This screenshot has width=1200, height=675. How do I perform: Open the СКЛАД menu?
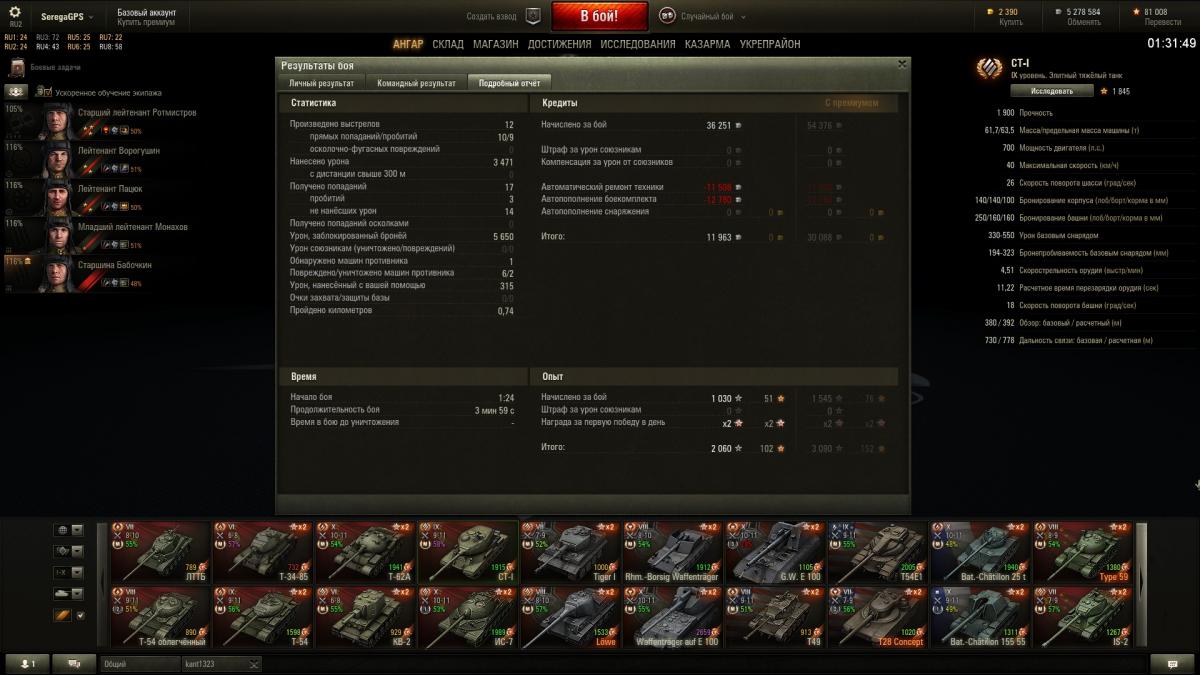click(x=448, y=44)
